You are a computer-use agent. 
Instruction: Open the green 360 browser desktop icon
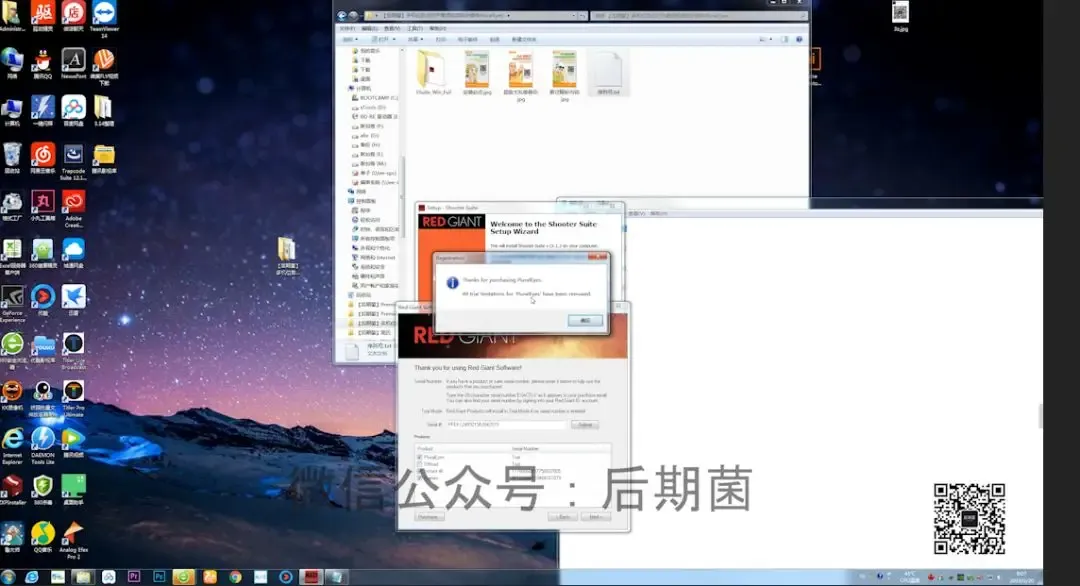(12, 351)
